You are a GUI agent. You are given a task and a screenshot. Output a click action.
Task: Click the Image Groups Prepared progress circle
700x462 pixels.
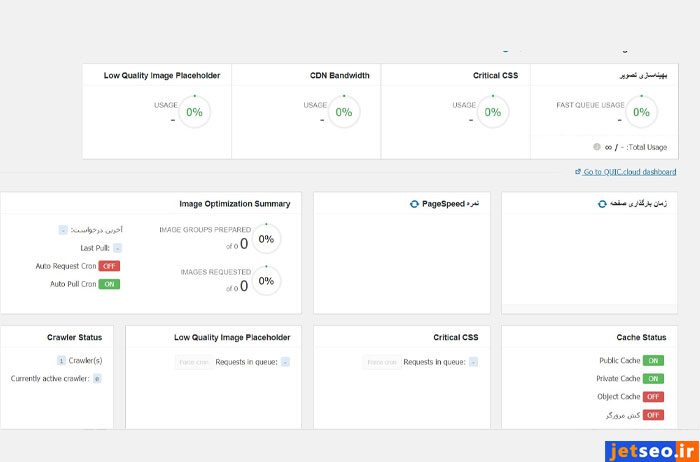point(266,239)
